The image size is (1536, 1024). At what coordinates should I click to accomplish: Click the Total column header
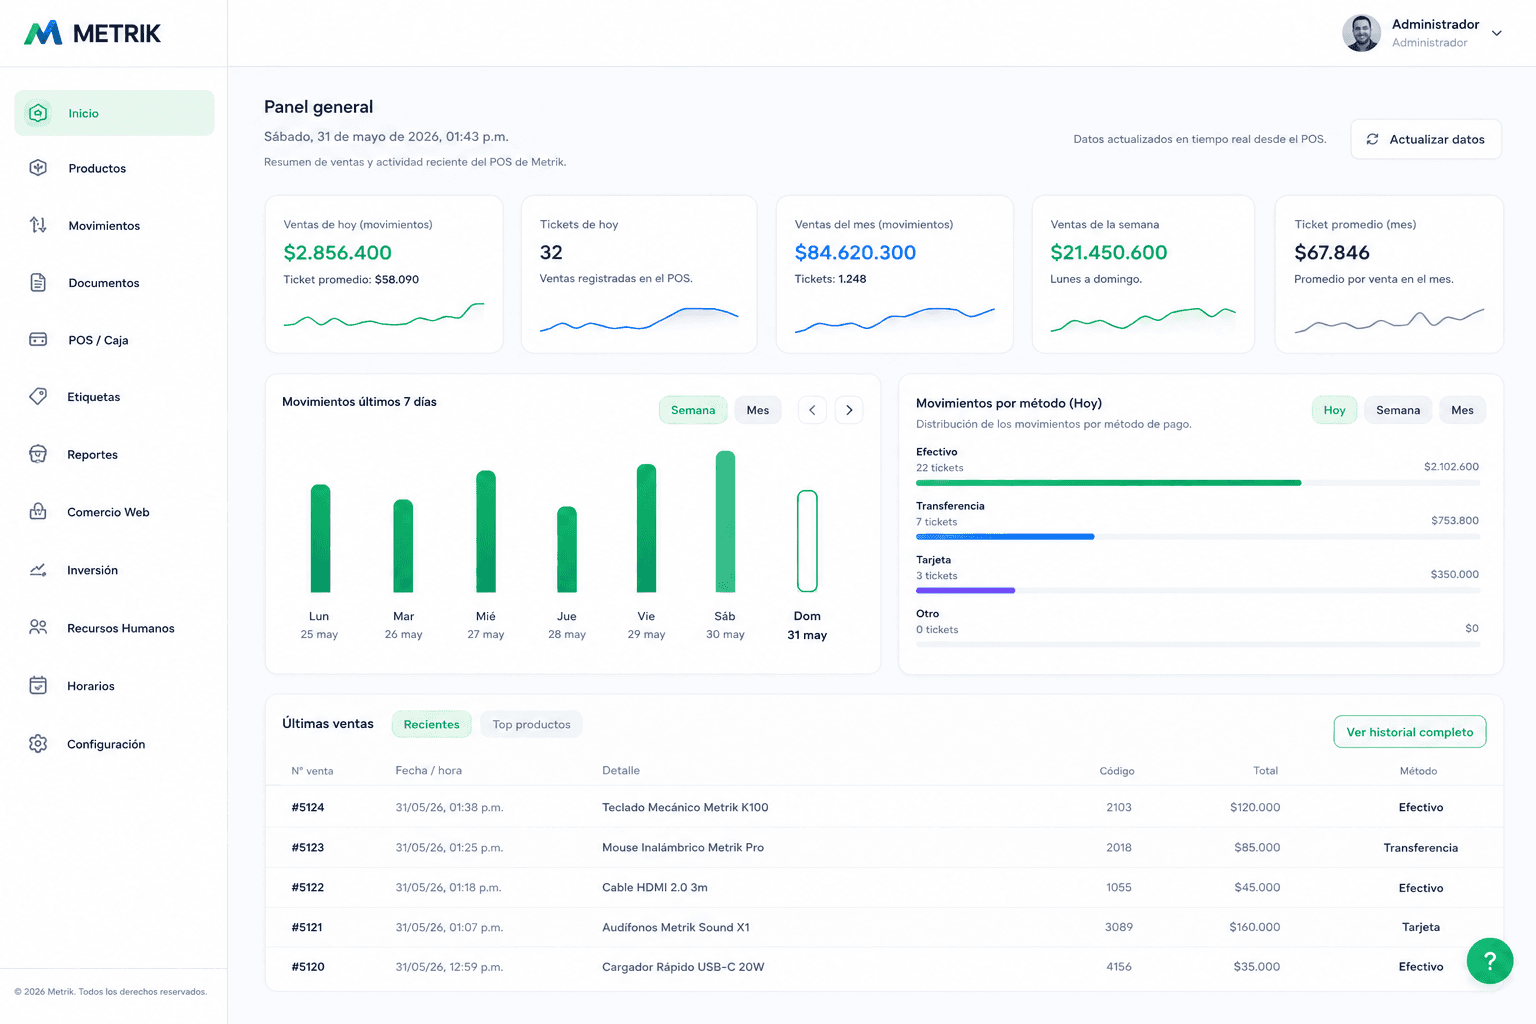pyautogui.click(x=1265, y=771)
